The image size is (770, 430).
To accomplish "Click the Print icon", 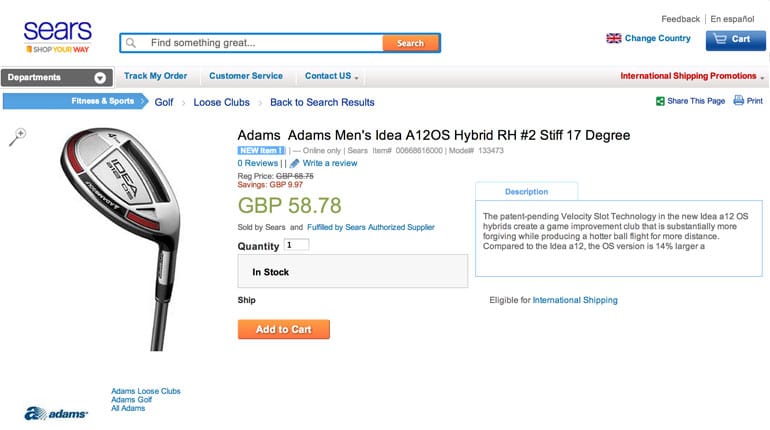I will pyautogui.click(x=738, y=101).
